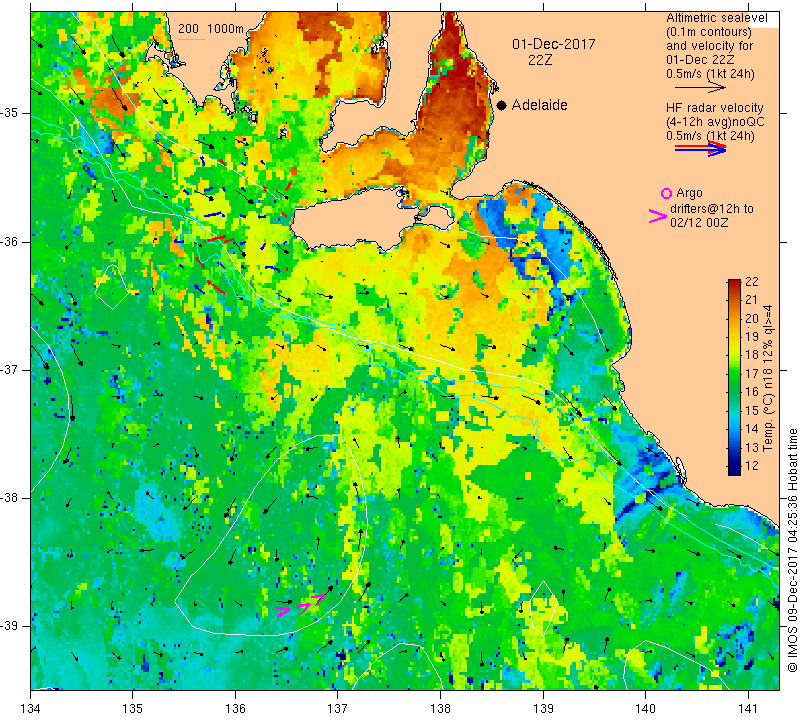800x720 pixels.
Task: Click the HF radar red-blue arrow legend
Action: pyautogui.click(x=700, y=149)
